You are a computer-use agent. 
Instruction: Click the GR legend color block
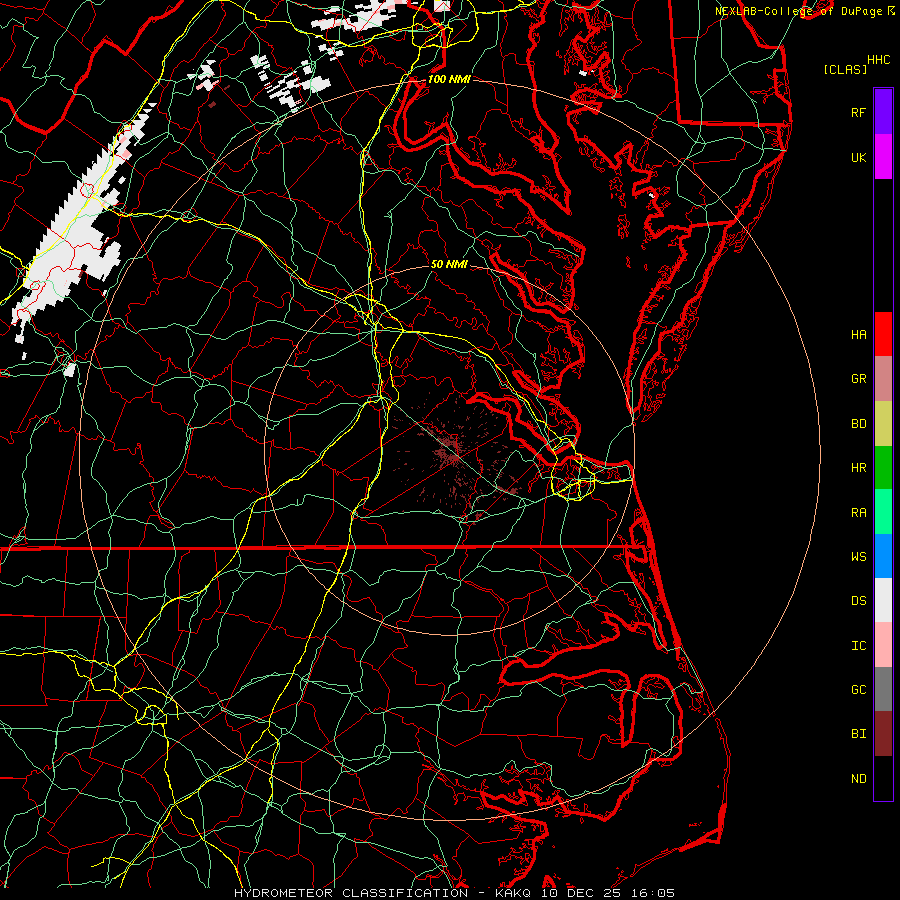click(x=883, y=379)
